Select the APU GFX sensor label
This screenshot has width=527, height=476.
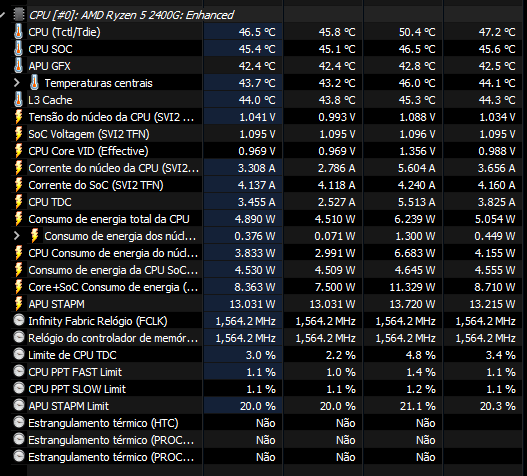(x=49, y=66)
